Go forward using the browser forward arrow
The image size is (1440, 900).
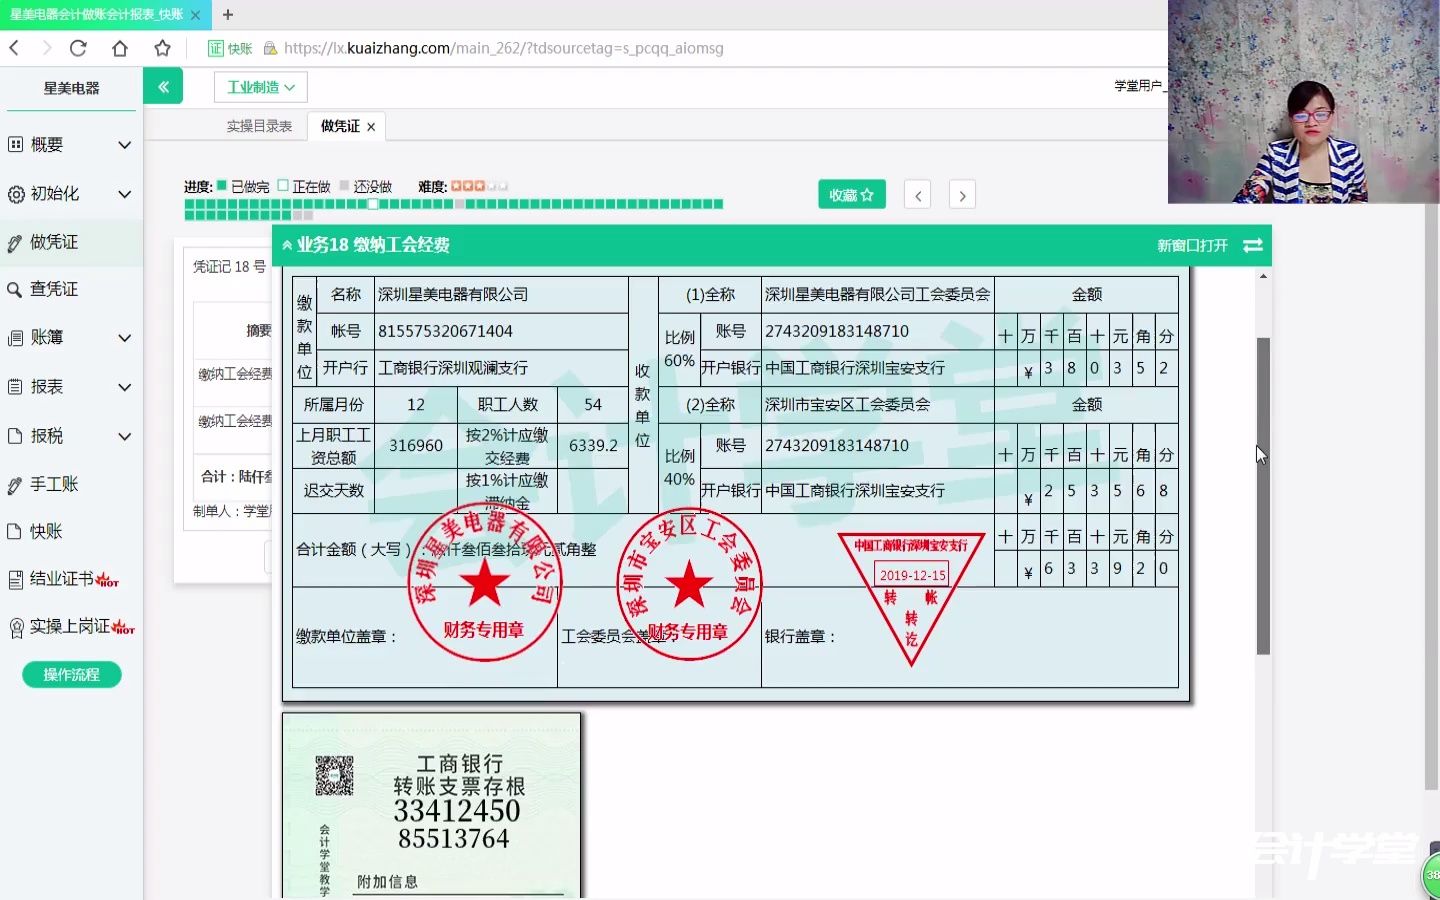[46, 48]
